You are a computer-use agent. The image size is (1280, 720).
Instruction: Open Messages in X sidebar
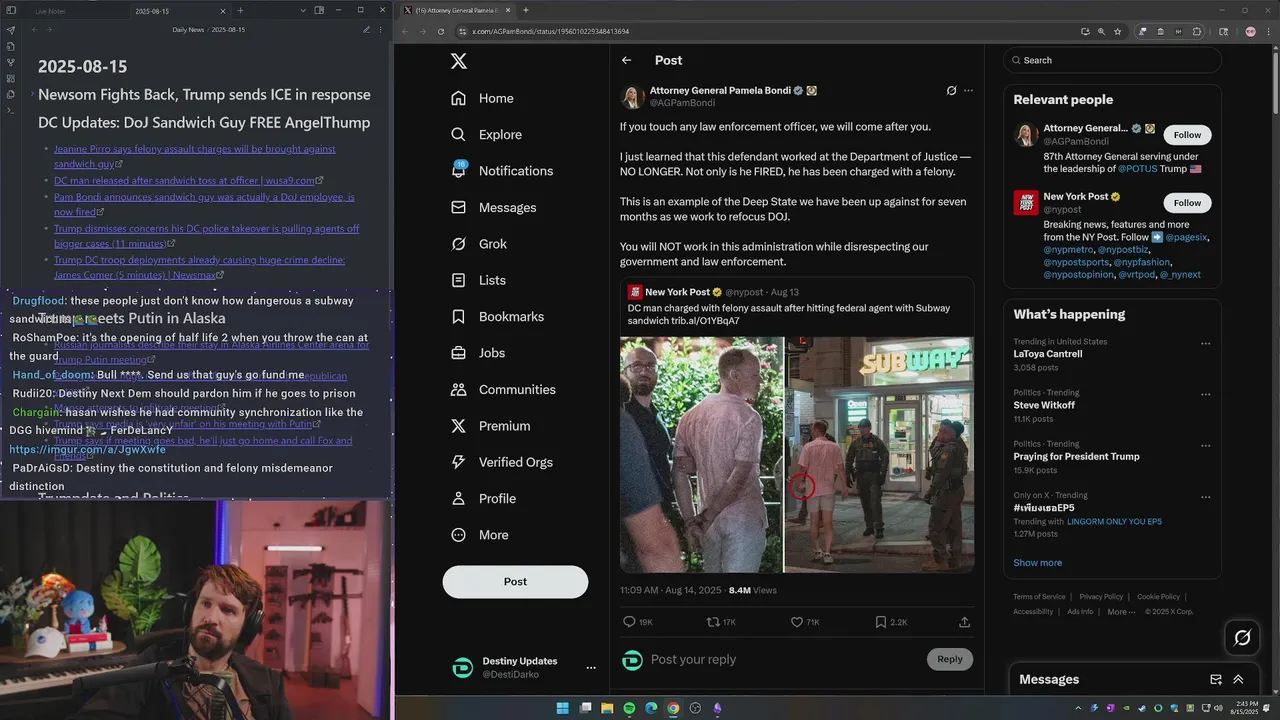coord(494,207)
